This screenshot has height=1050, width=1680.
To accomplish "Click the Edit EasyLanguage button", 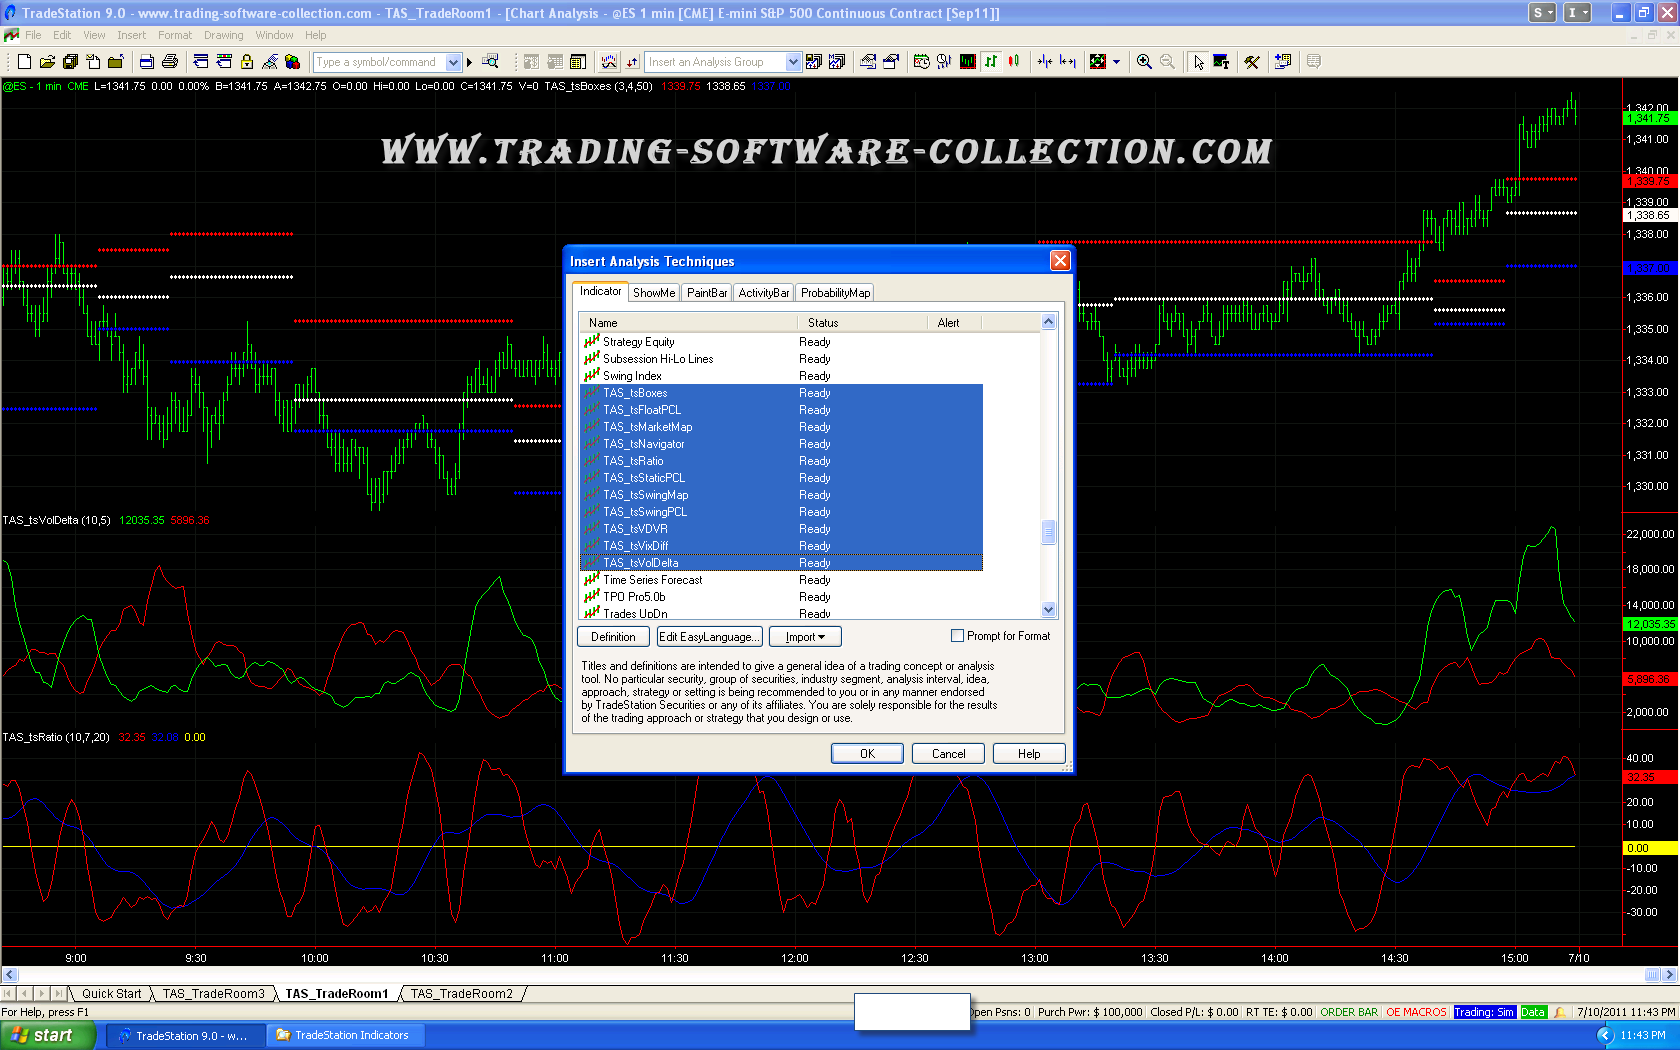I will click(710, 637).
